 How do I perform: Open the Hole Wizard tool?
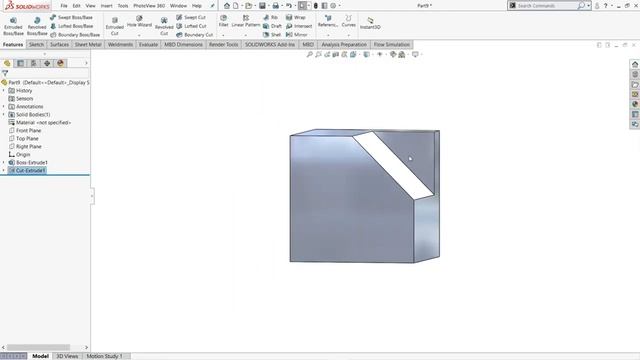tap(139, 22)
